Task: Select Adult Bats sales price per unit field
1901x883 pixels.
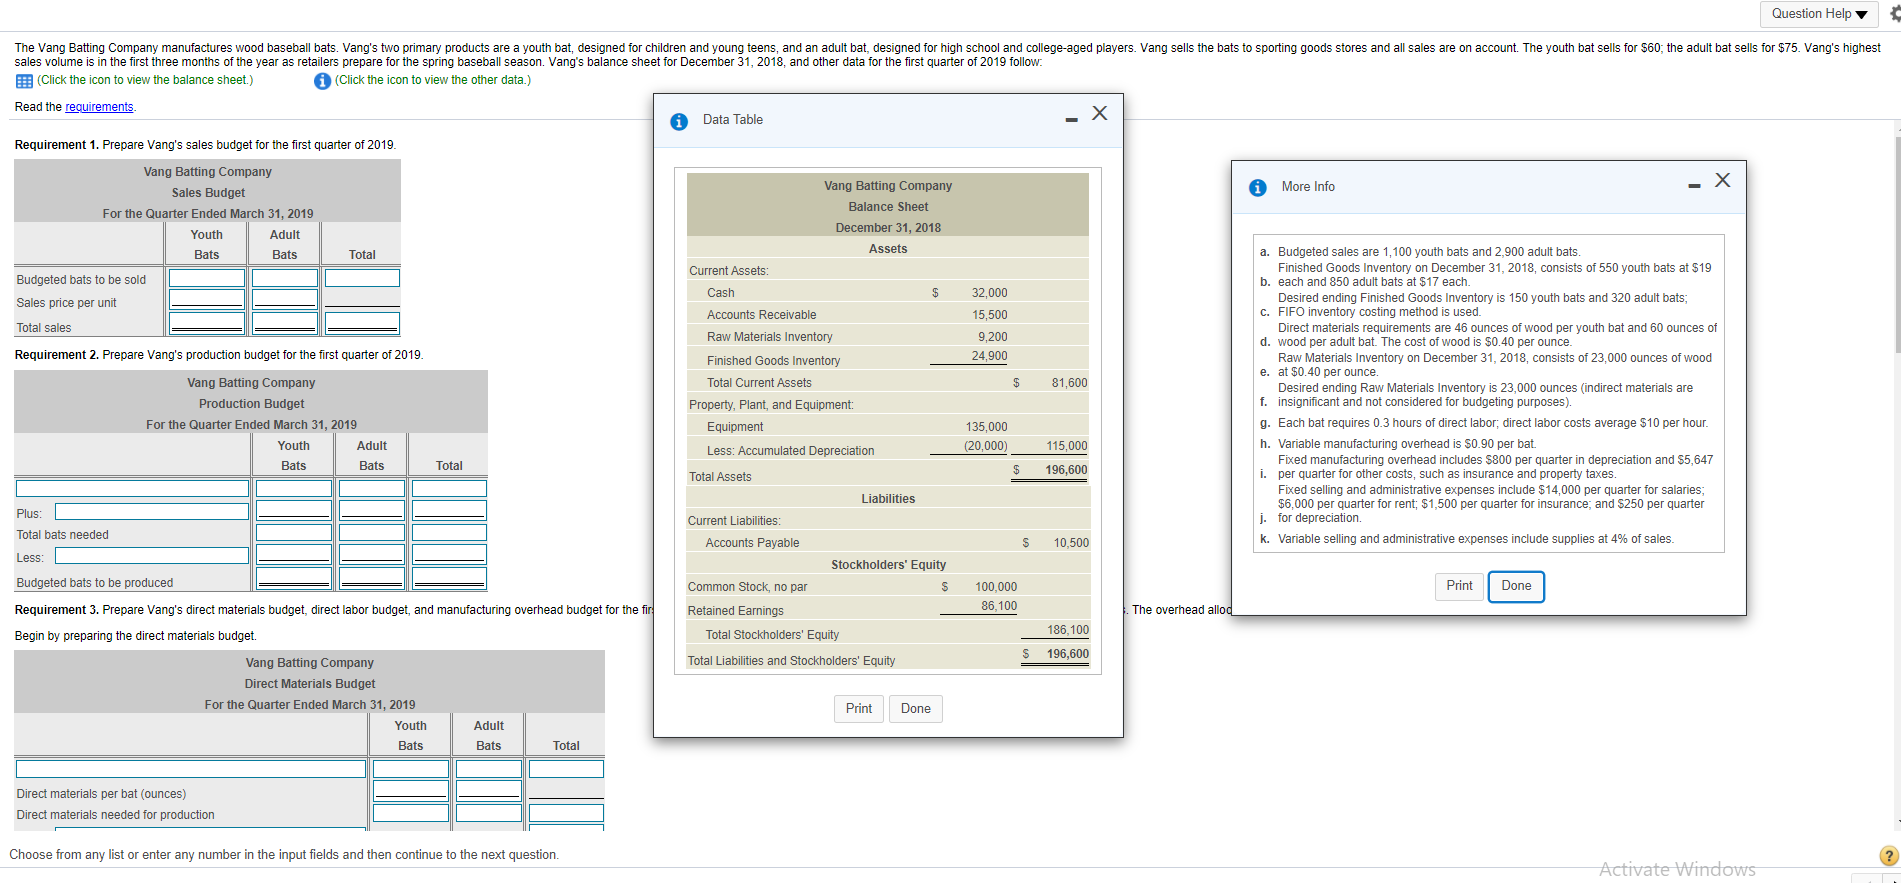Action: (x=285, y=299)
